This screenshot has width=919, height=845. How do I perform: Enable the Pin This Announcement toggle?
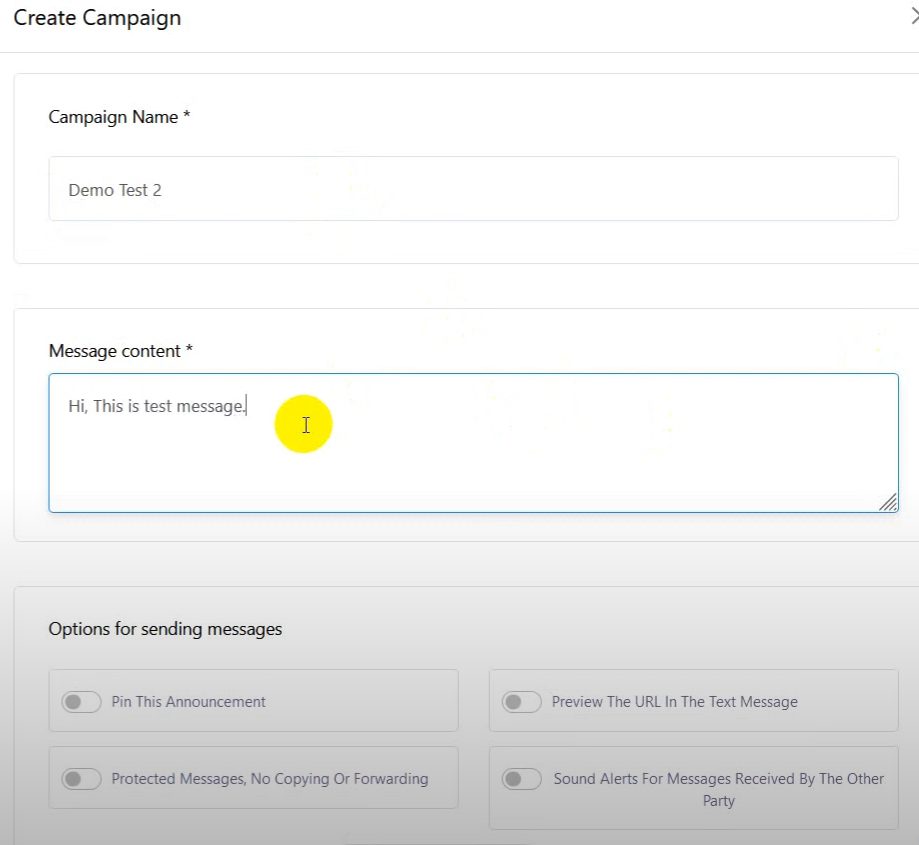[81, 702]
